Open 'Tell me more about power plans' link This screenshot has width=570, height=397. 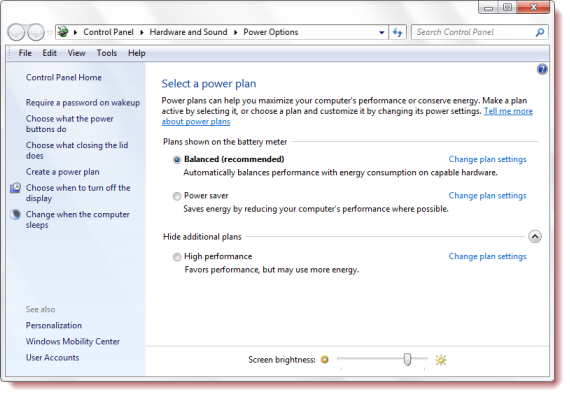point(347,116)
